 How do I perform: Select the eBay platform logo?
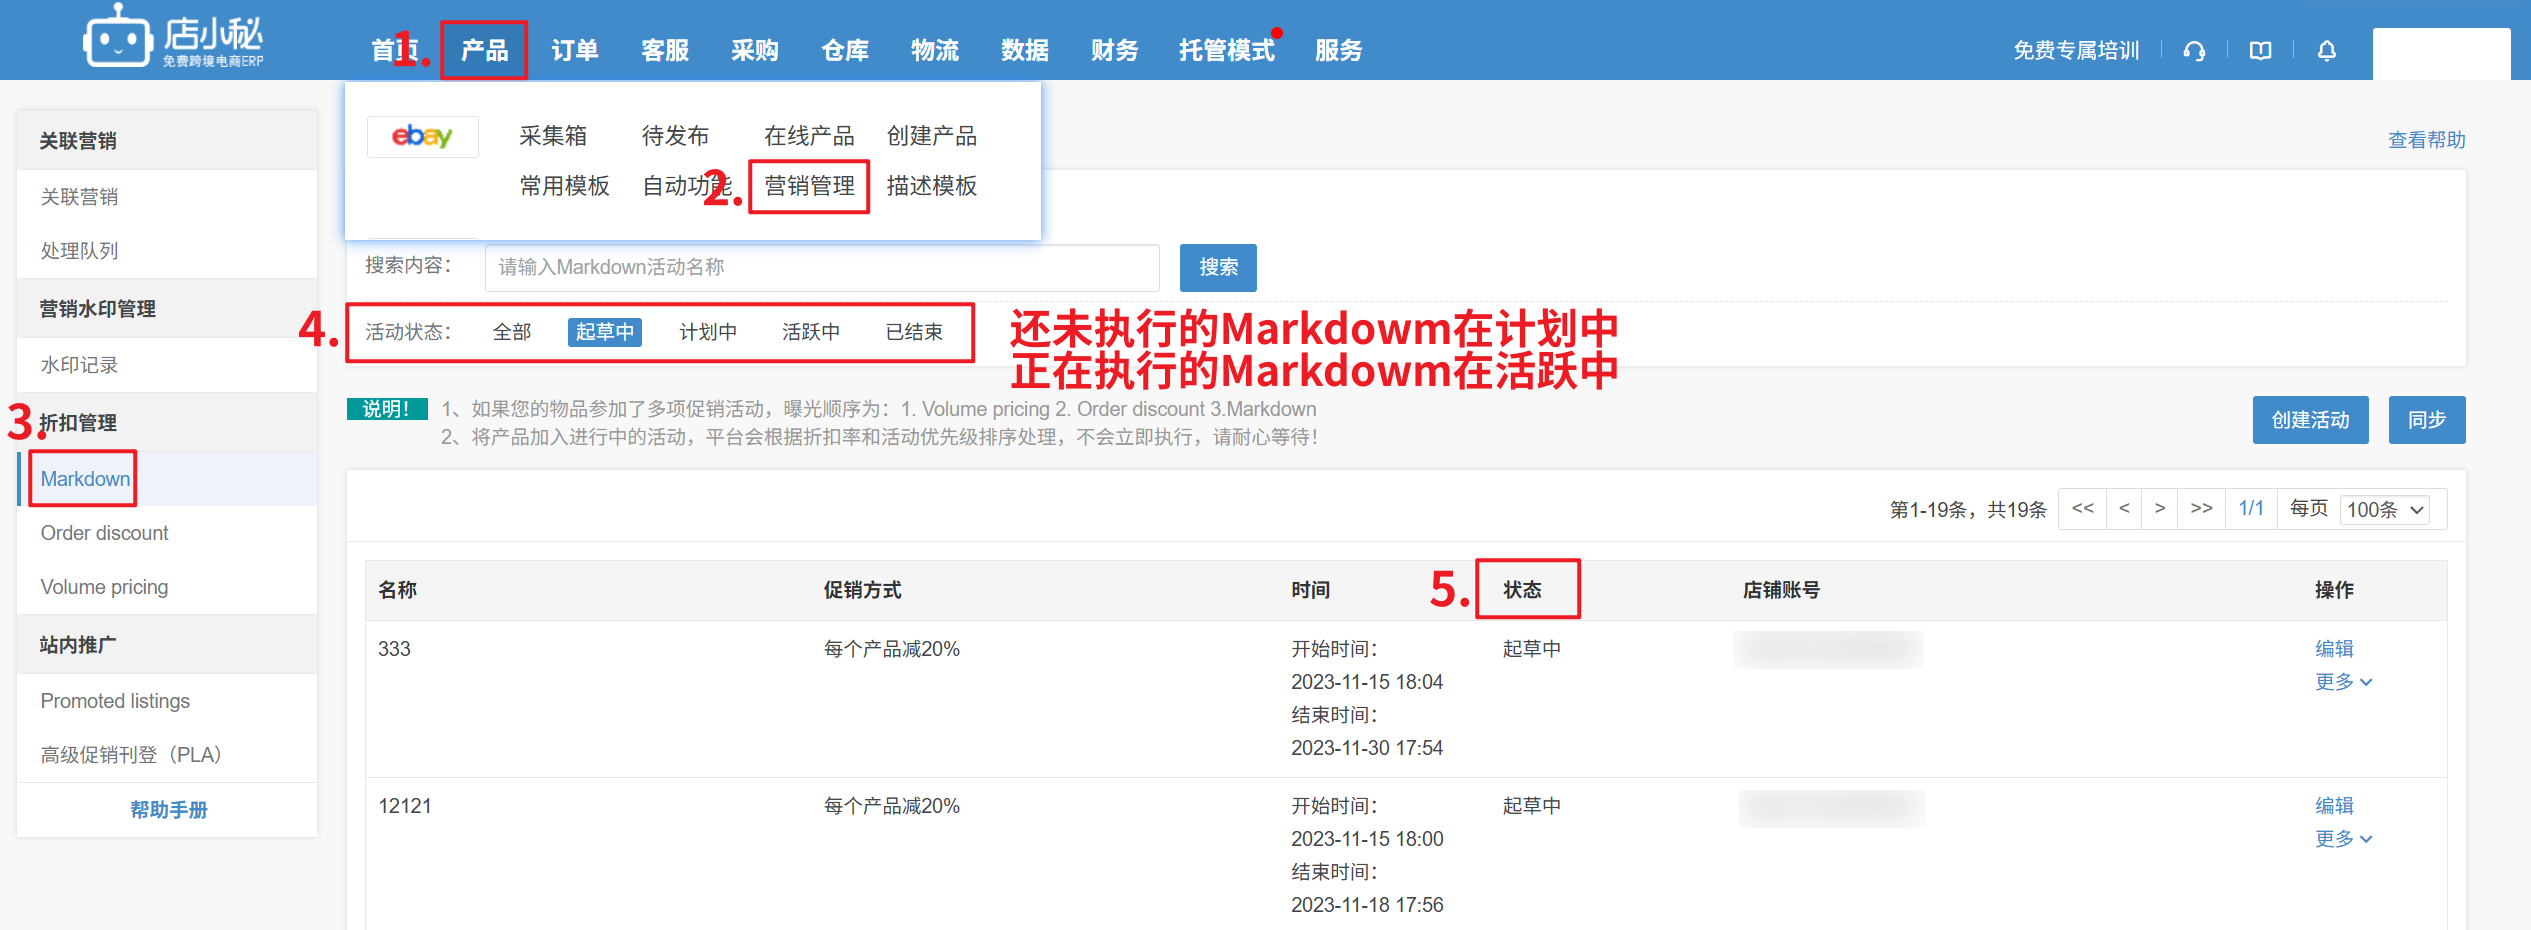[x=422, y=136]
